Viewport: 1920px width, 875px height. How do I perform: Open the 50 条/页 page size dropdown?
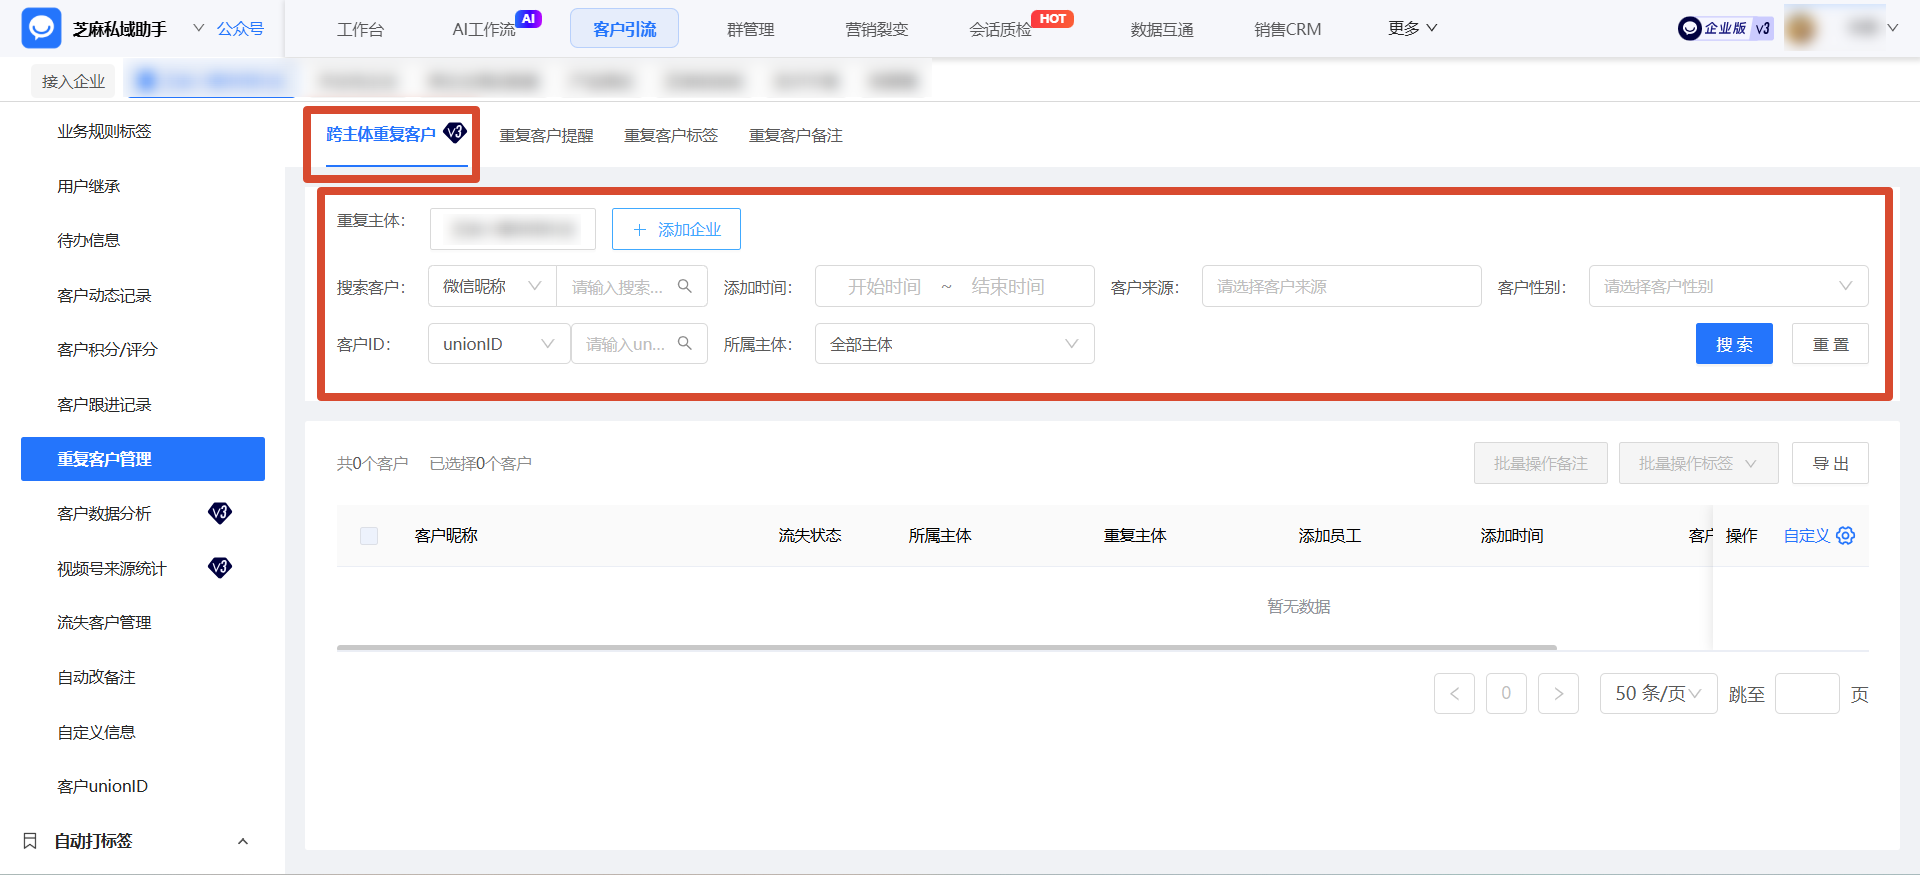[1658, 693]
